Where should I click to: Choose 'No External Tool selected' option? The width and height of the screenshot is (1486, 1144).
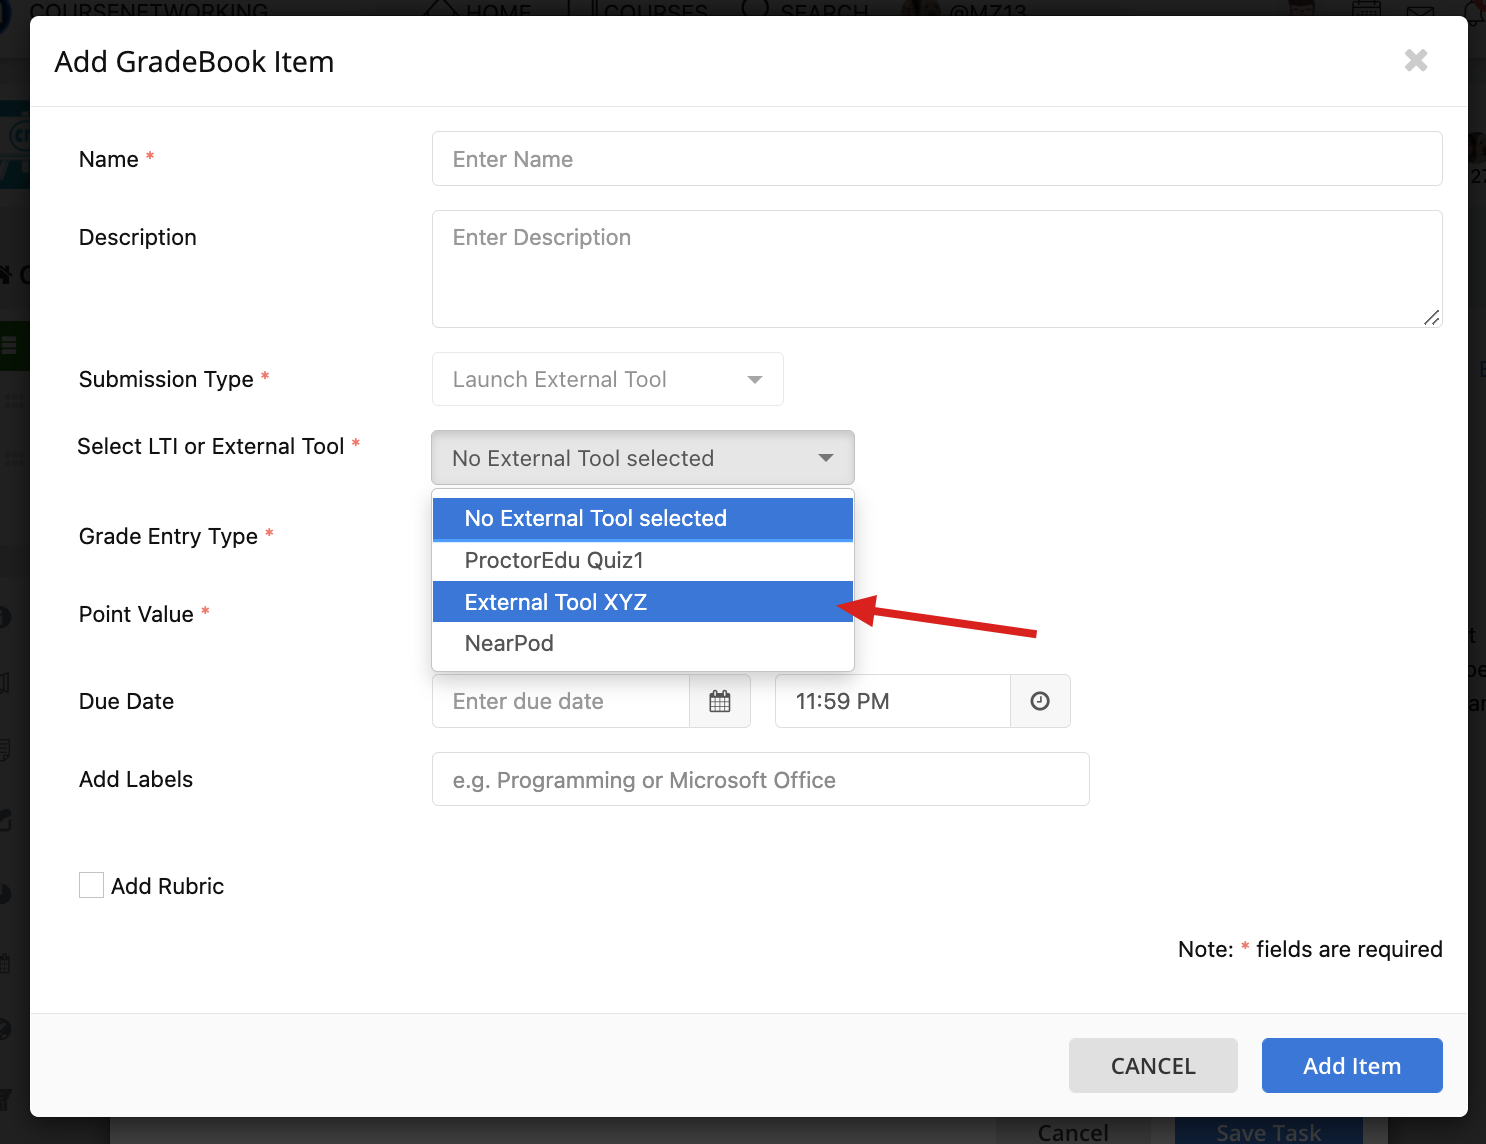[x=643, y=519]
